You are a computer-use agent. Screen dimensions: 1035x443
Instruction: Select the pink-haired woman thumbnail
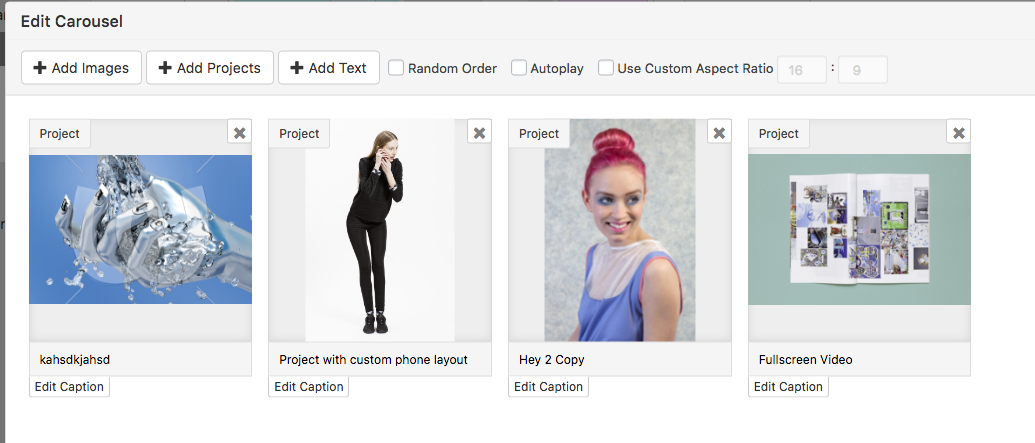pyautogui.click(x=620, y=230)
